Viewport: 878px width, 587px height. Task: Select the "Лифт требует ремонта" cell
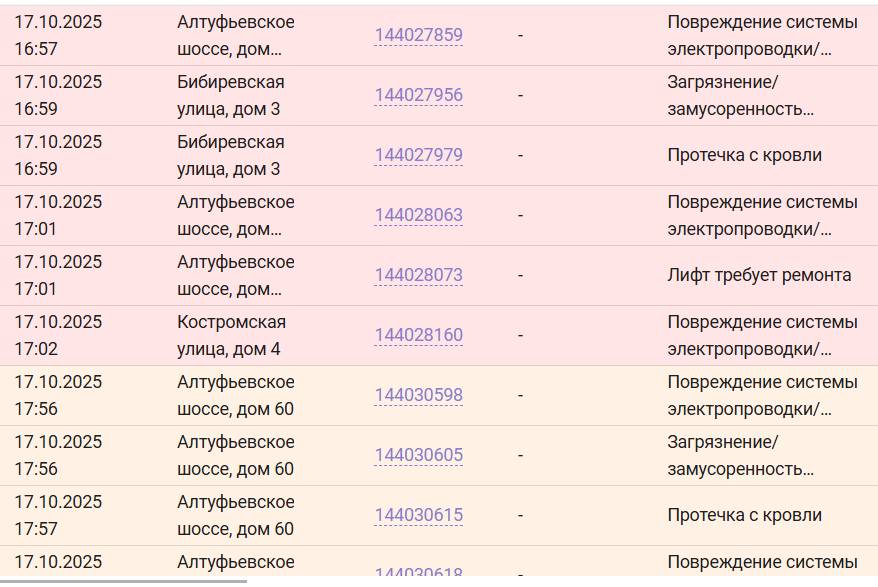759,275
